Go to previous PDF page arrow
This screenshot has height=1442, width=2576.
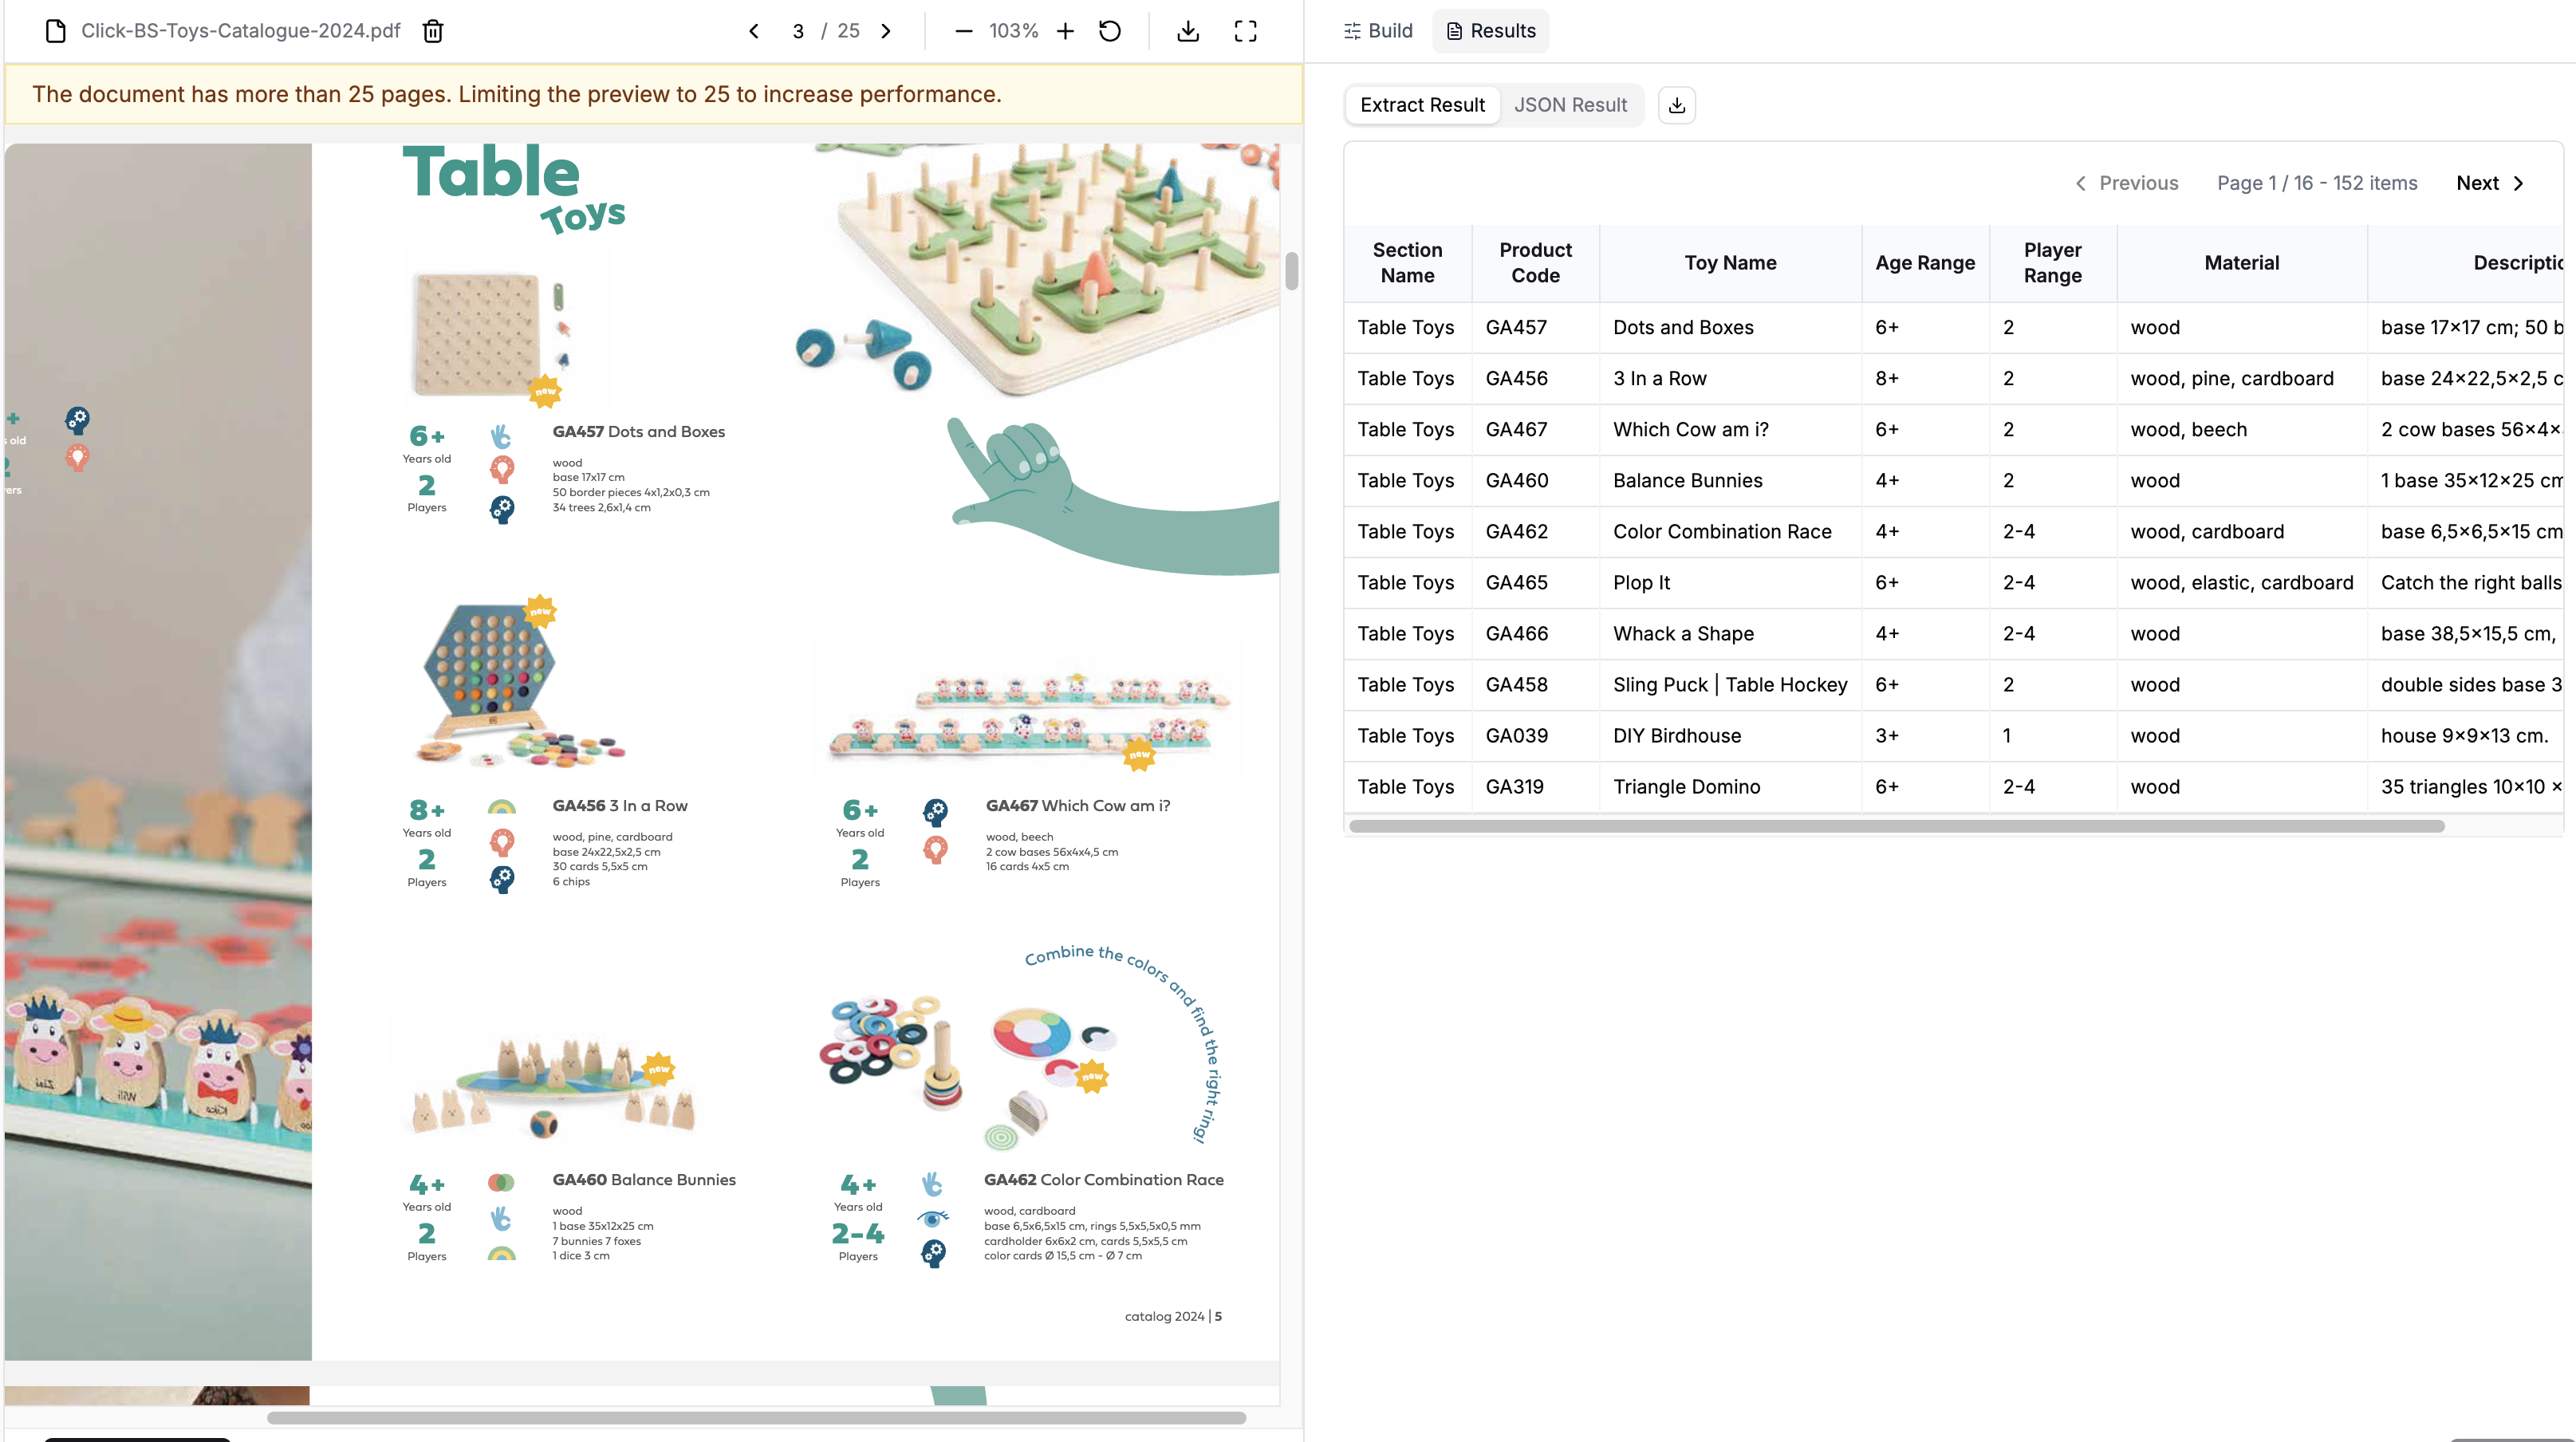pos(754,31)
